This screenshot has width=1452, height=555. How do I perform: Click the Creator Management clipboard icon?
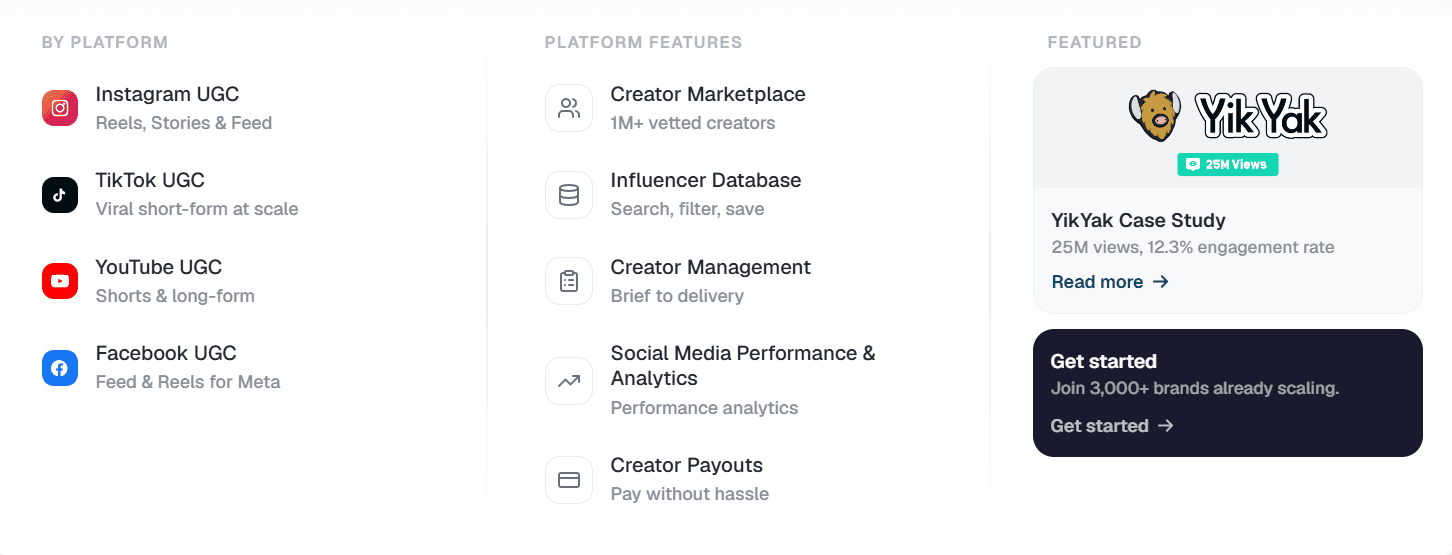click(569, 281)
